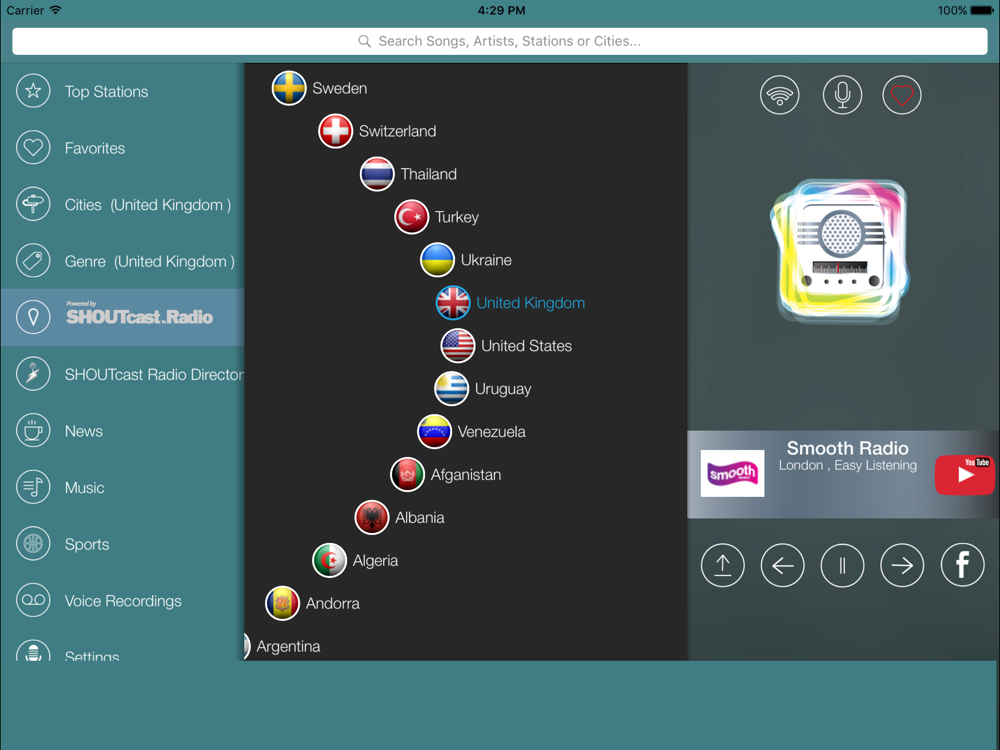Open Genre (United Kingdom) menu
The image size is (1000, 750).
(150, 261)
